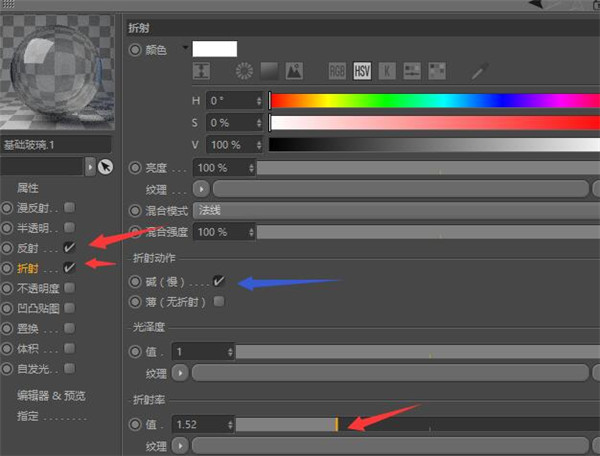600x456 pixels.
Task: Uncheck the 反射 (Reflection) channel checkbox
Action: [69, 247]
